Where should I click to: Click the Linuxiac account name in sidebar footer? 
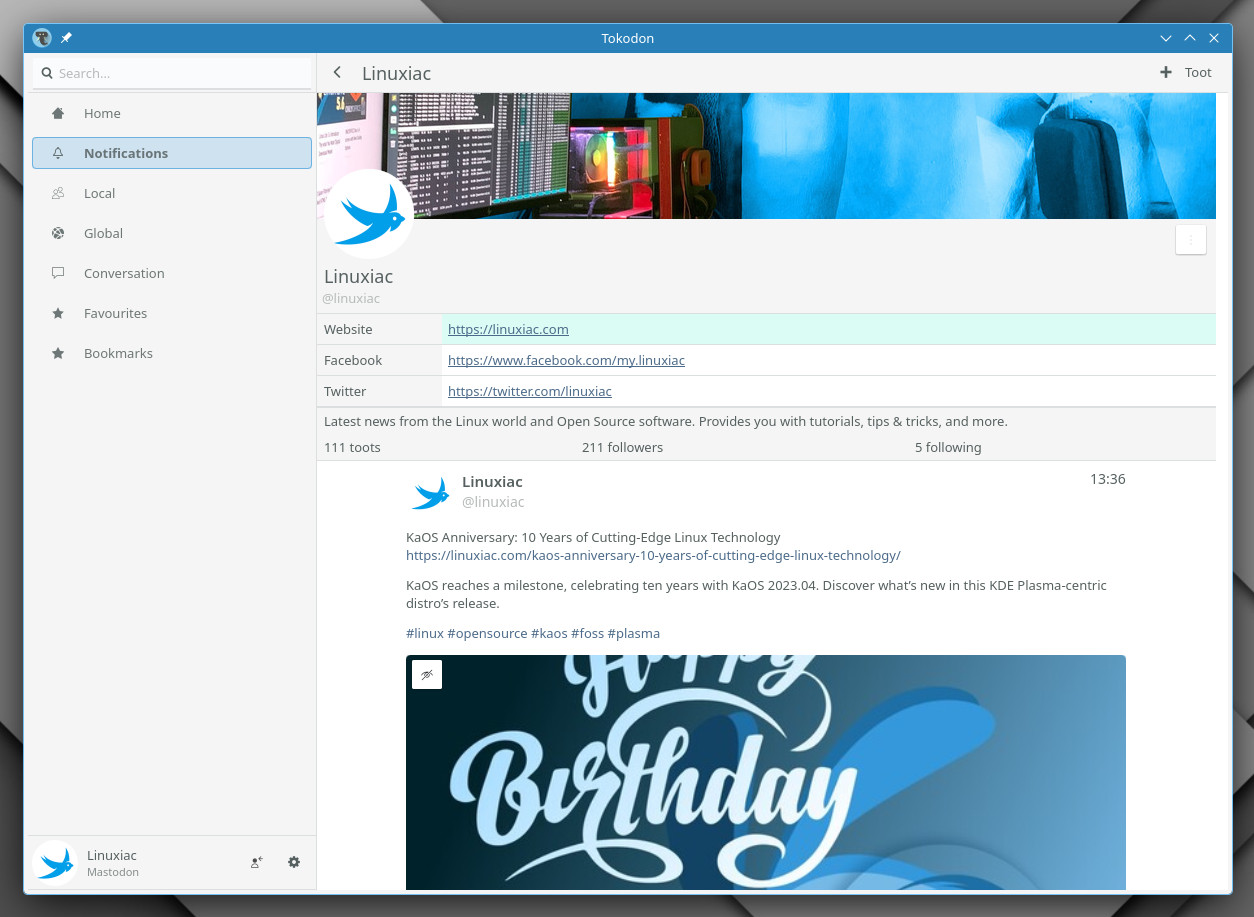[112, 855]
